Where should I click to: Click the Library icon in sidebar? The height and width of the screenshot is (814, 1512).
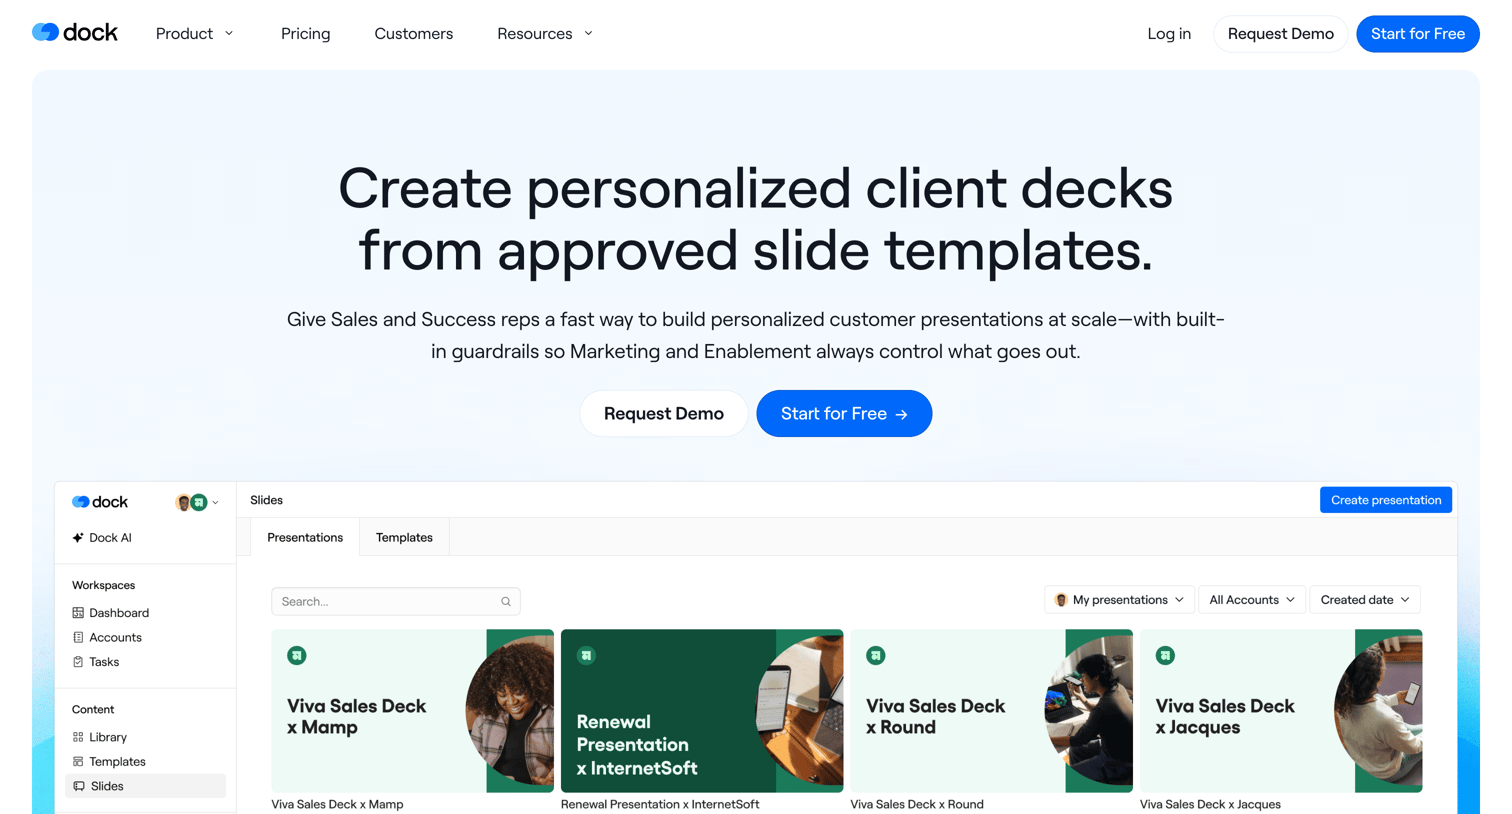pos(78,737)
